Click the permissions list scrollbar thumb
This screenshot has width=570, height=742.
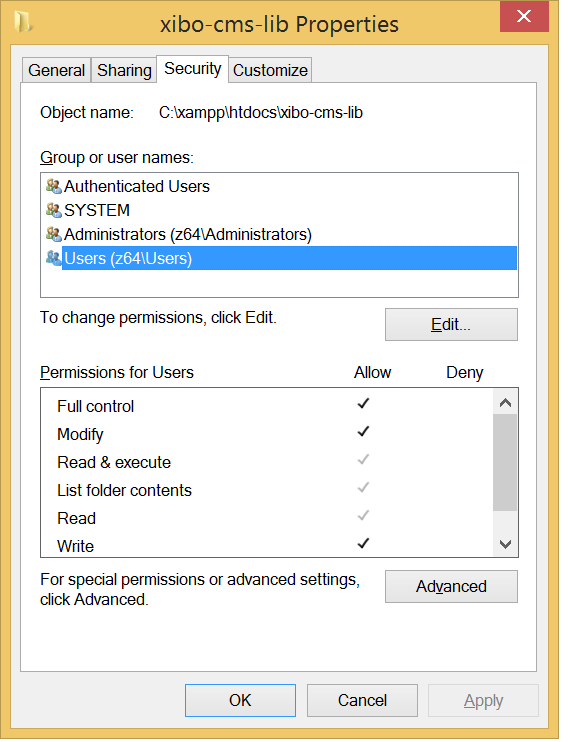click(505, 462)
